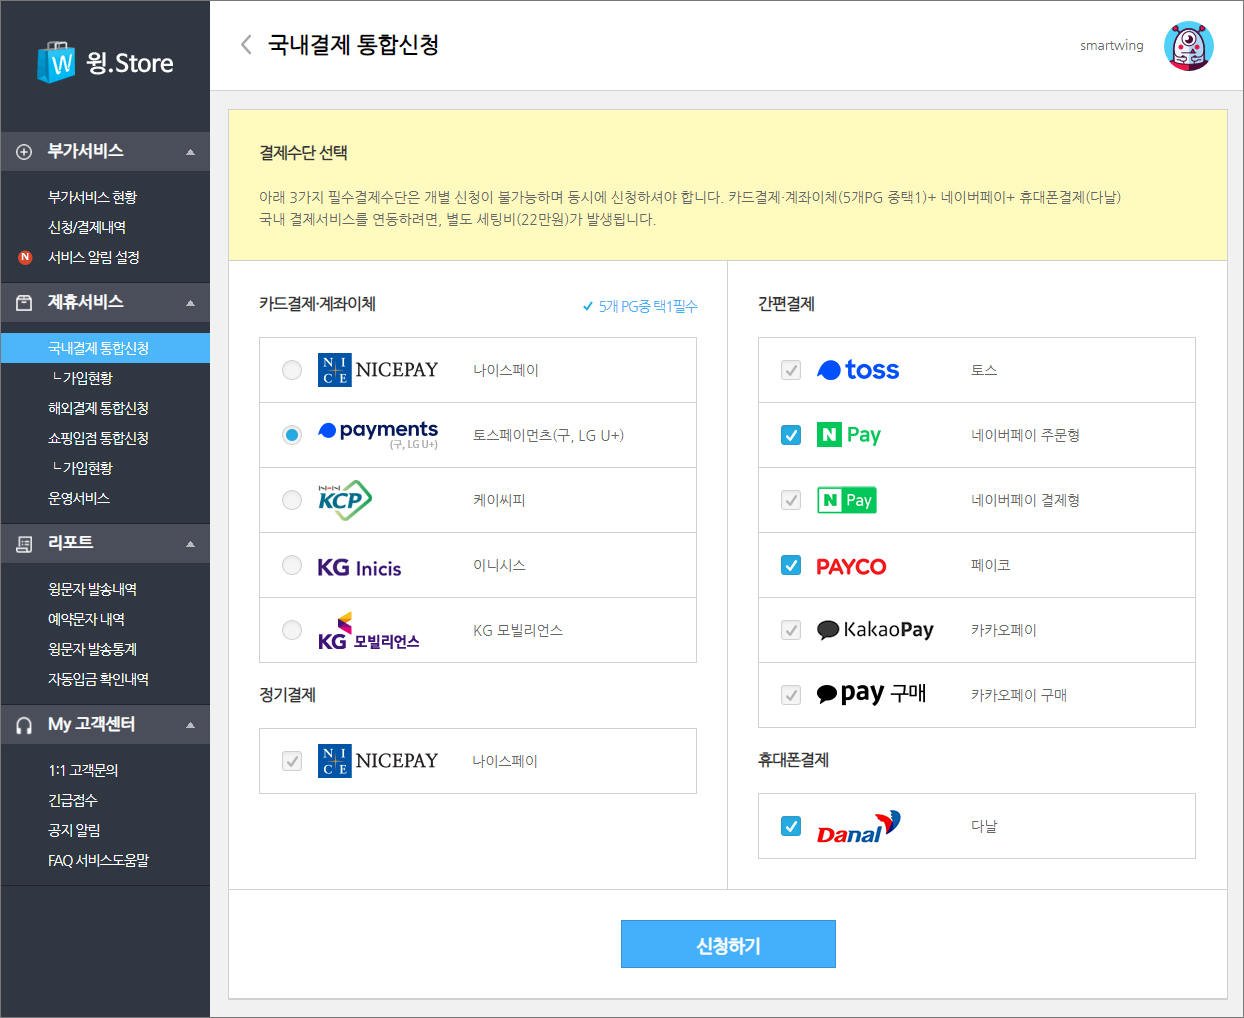
Task: Toggle the 카카오페이 checkbox
Action: point(791,630)
